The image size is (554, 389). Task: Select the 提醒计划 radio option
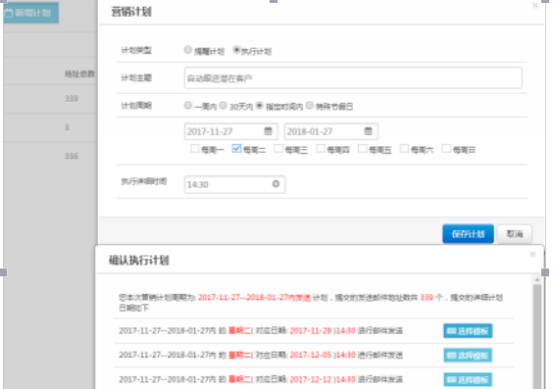pos(188,50)
